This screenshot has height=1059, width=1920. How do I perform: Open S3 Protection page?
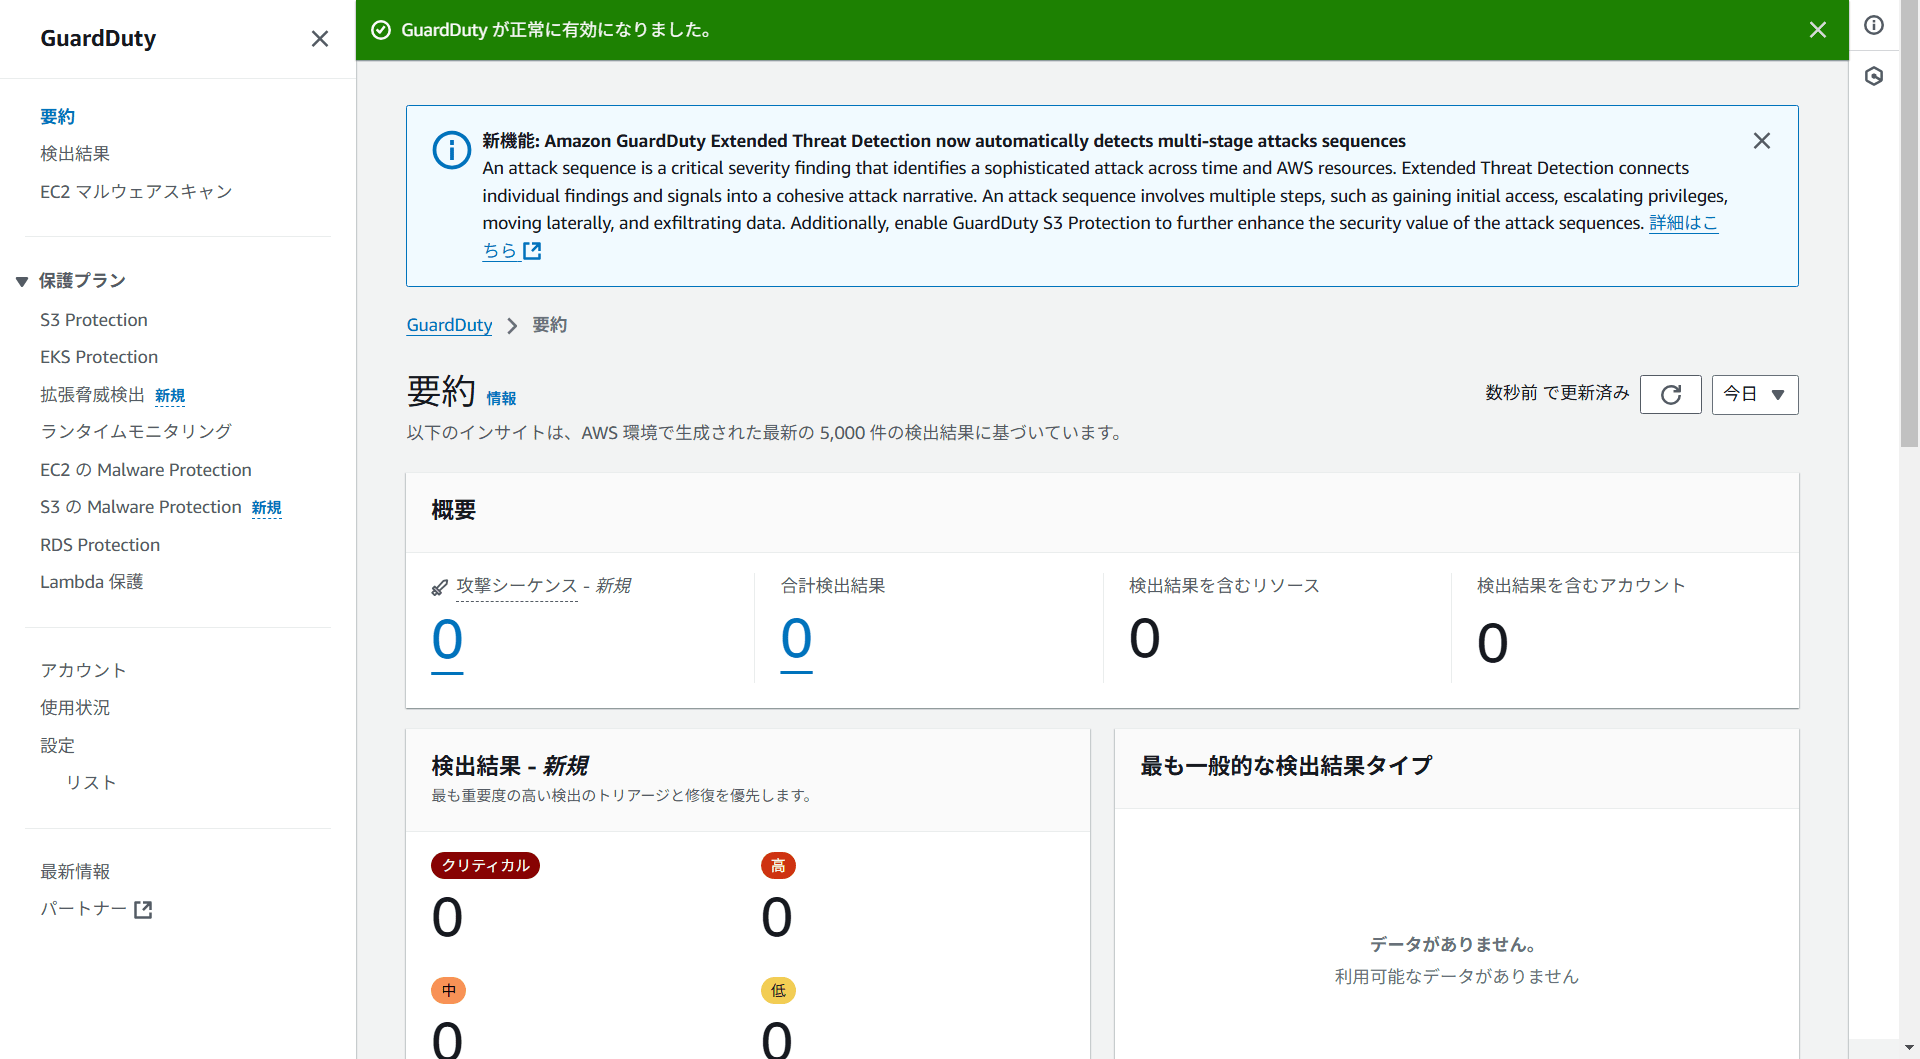click(94, 320)
